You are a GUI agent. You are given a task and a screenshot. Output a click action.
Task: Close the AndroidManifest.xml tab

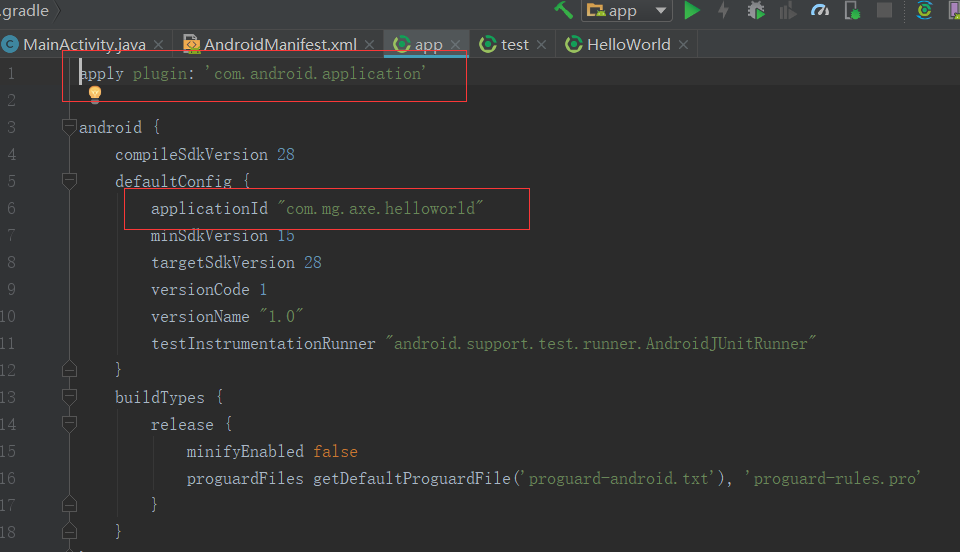(x=369, y=45)
